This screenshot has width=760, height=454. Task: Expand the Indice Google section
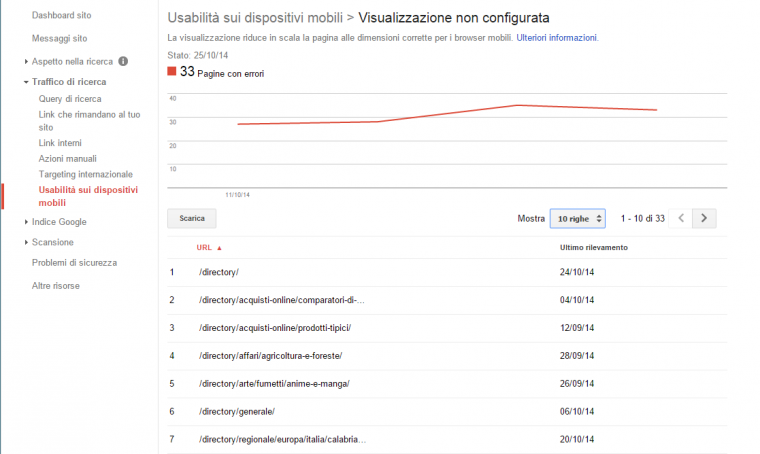26,222
